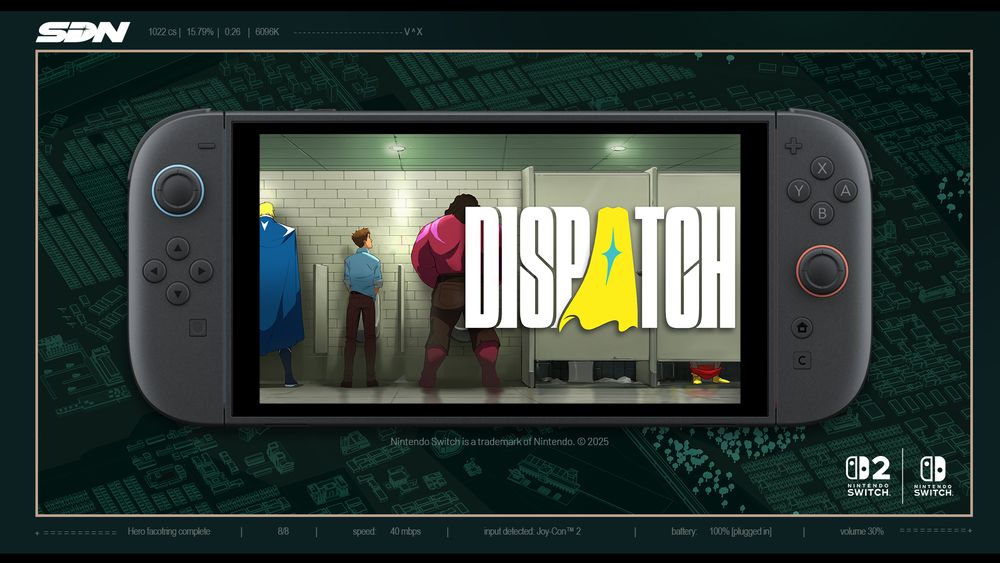Click the red-ringed right analog stick
Viewport: 1000px width, 563px height.
pyautogui.click(x=821, y=271)
